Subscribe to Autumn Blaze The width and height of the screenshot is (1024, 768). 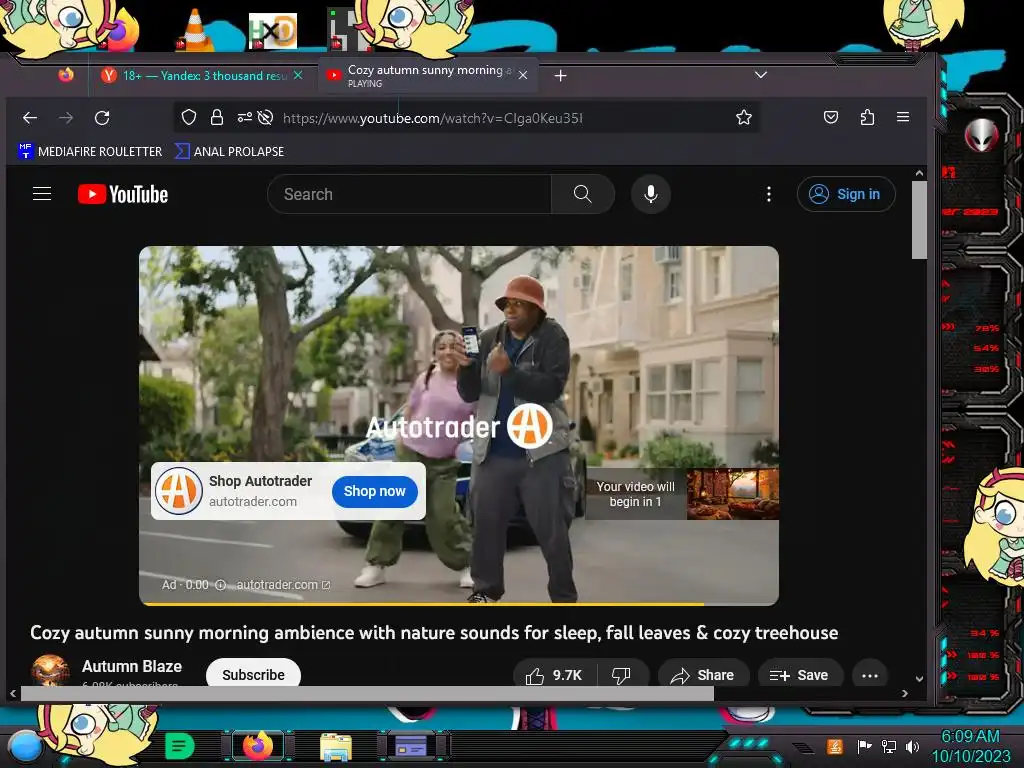click(253, 675)
